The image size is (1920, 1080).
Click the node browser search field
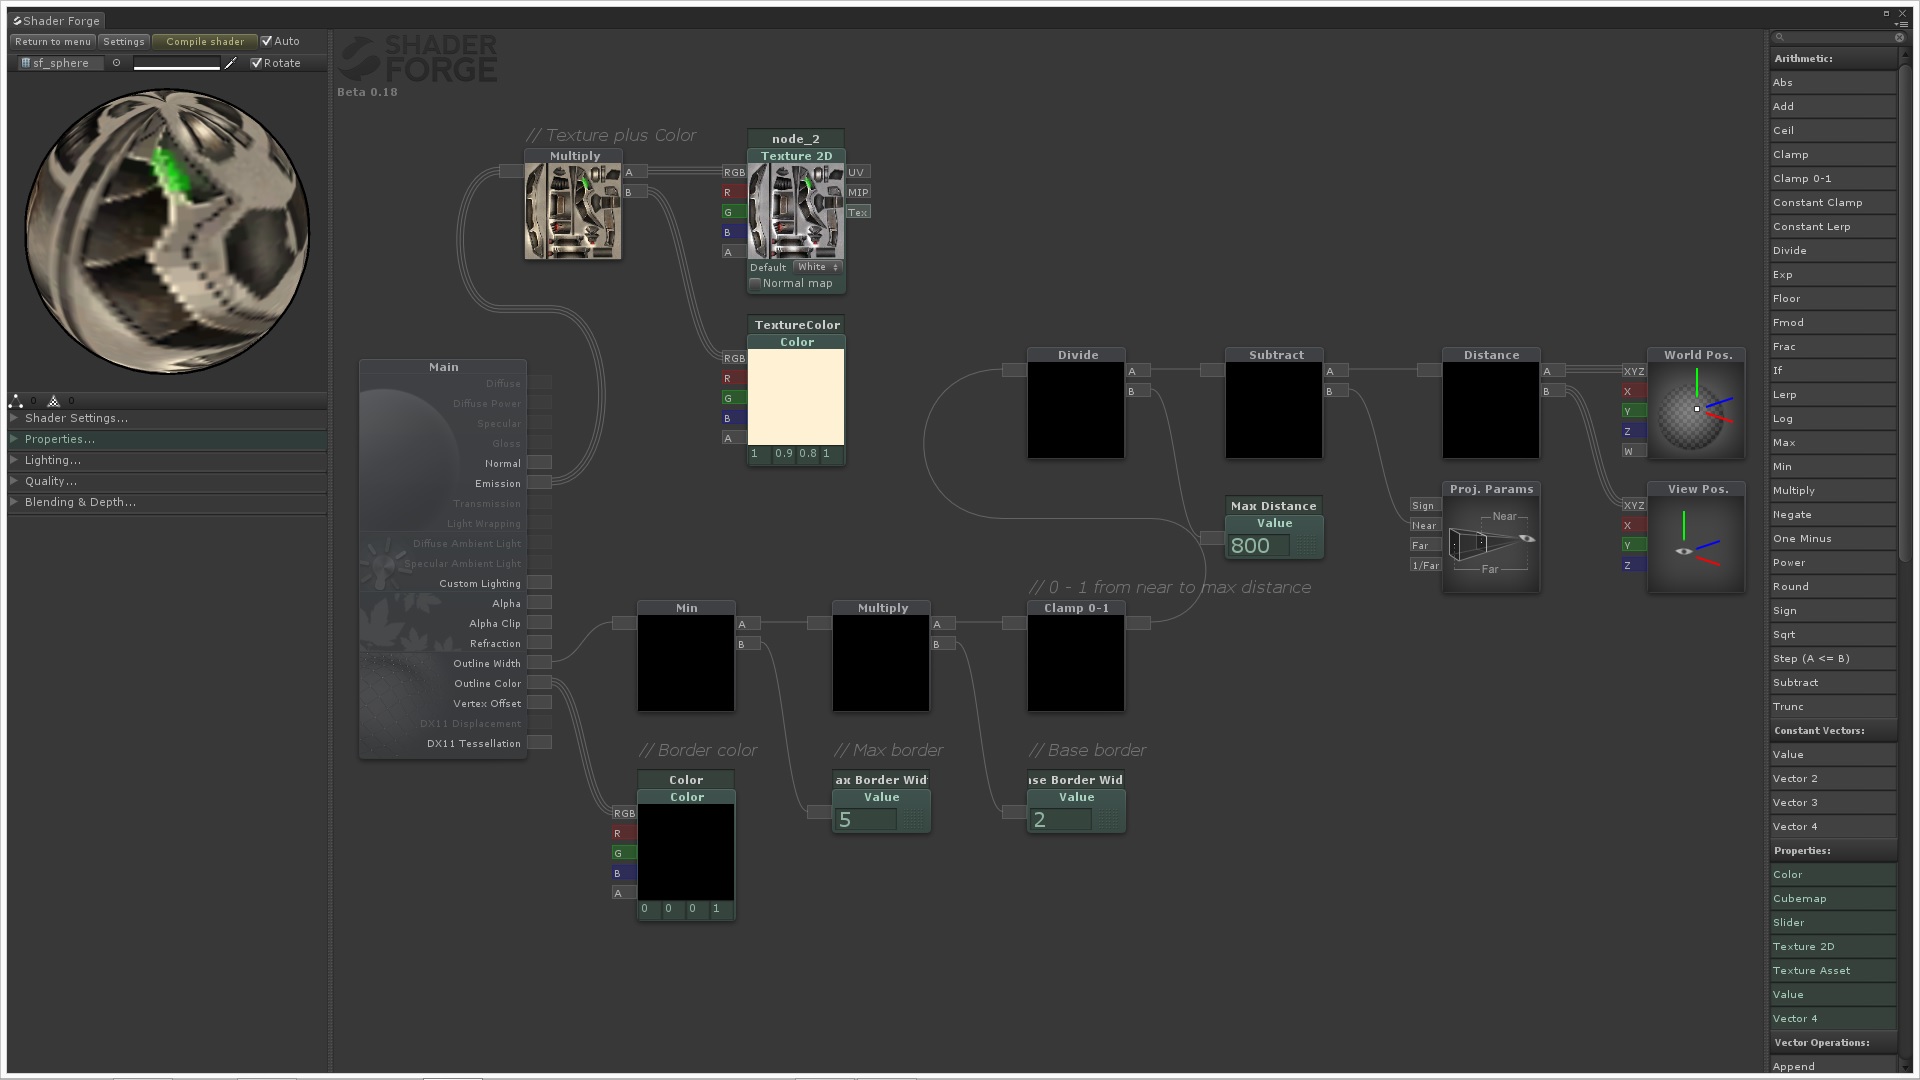1838,37
